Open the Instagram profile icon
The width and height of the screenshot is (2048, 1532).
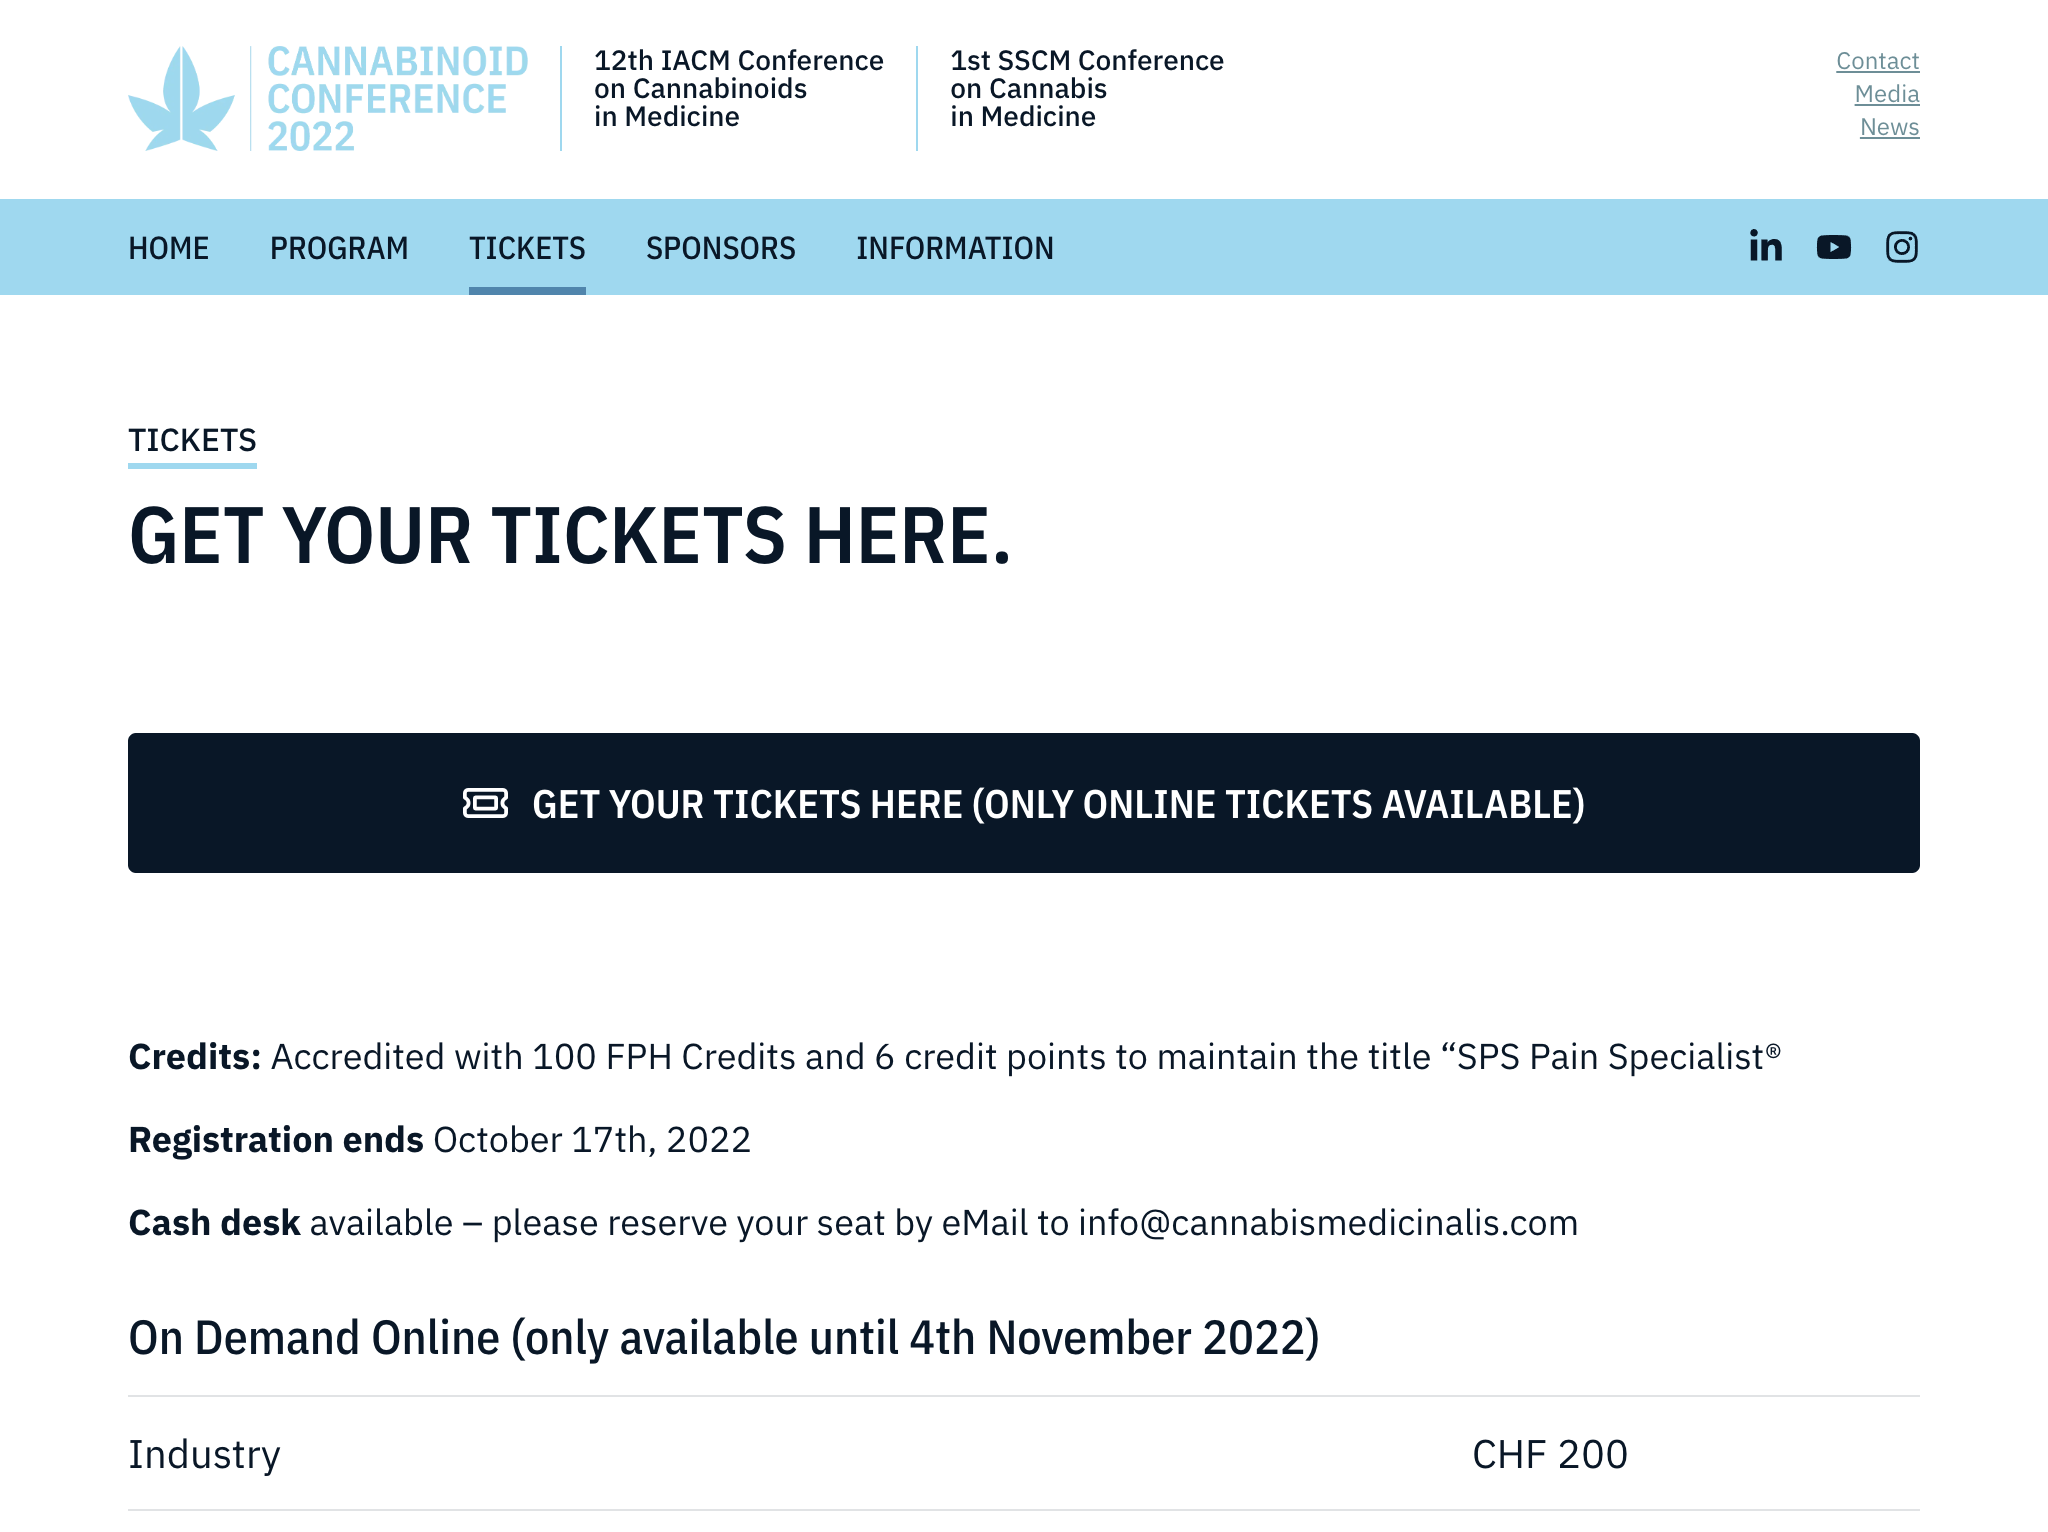1901,247
